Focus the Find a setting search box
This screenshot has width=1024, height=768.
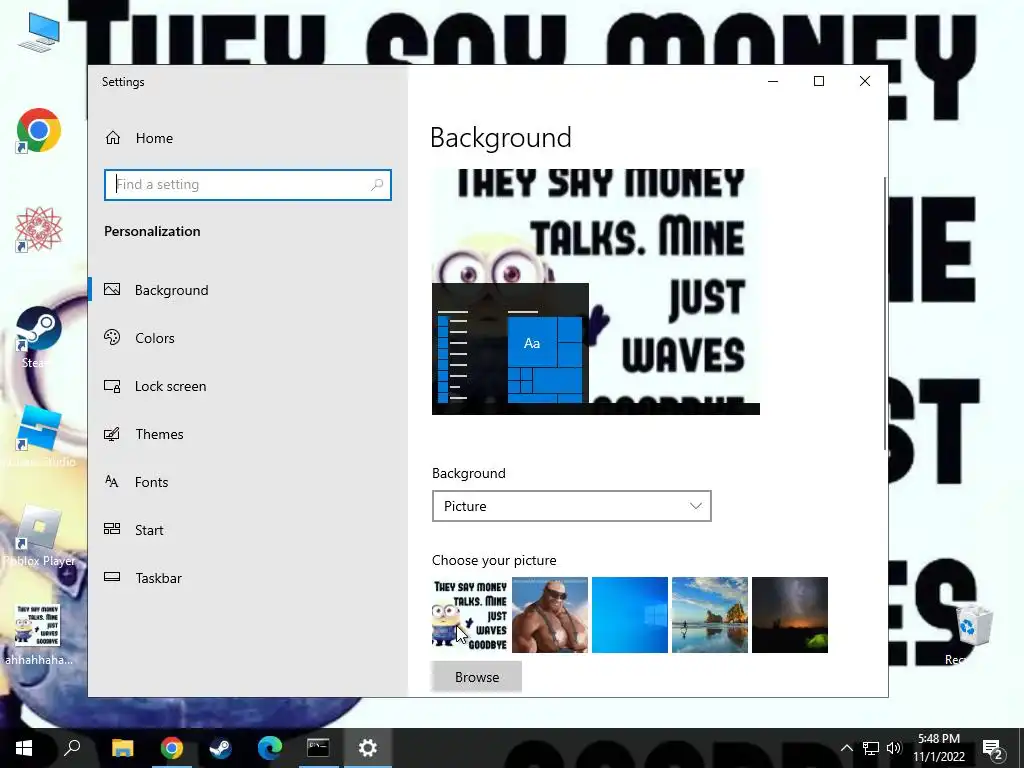[x=248, y=185]
